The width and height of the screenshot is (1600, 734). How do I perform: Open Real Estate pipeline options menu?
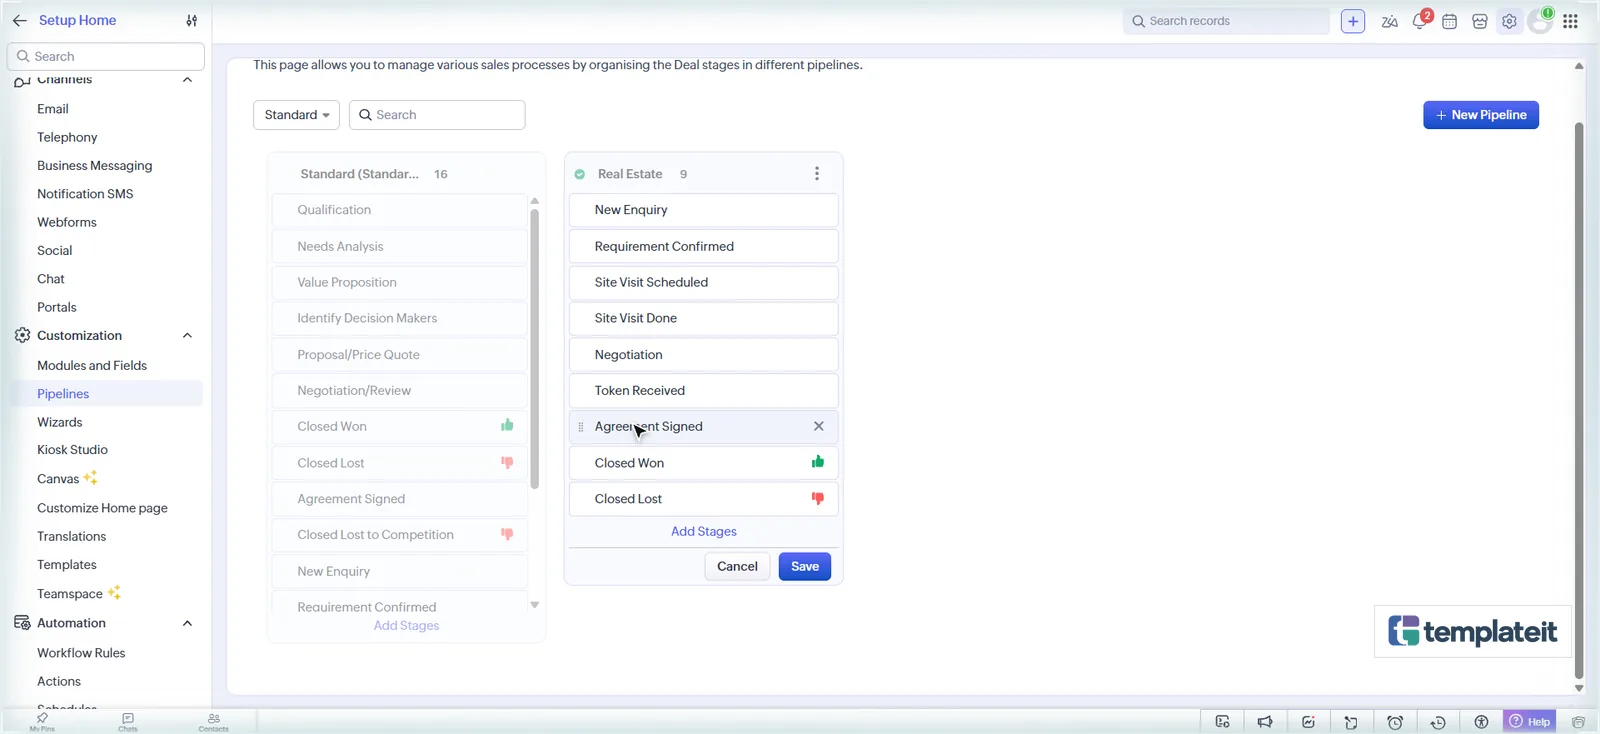(817, 174)
